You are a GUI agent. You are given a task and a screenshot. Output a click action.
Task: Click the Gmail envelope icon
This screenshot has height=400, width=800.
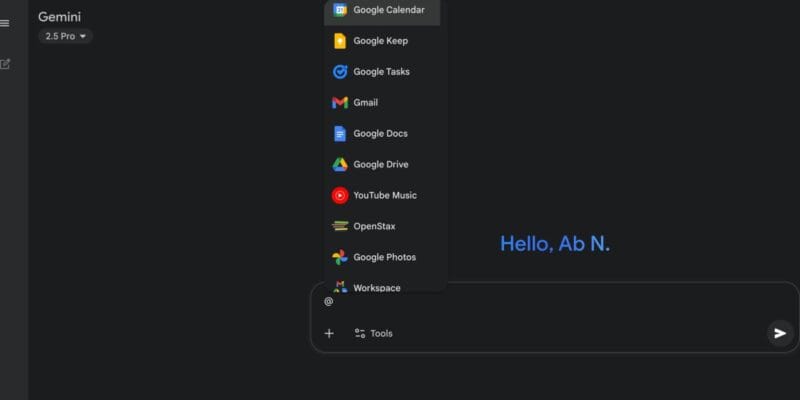[x=340, y=103]
